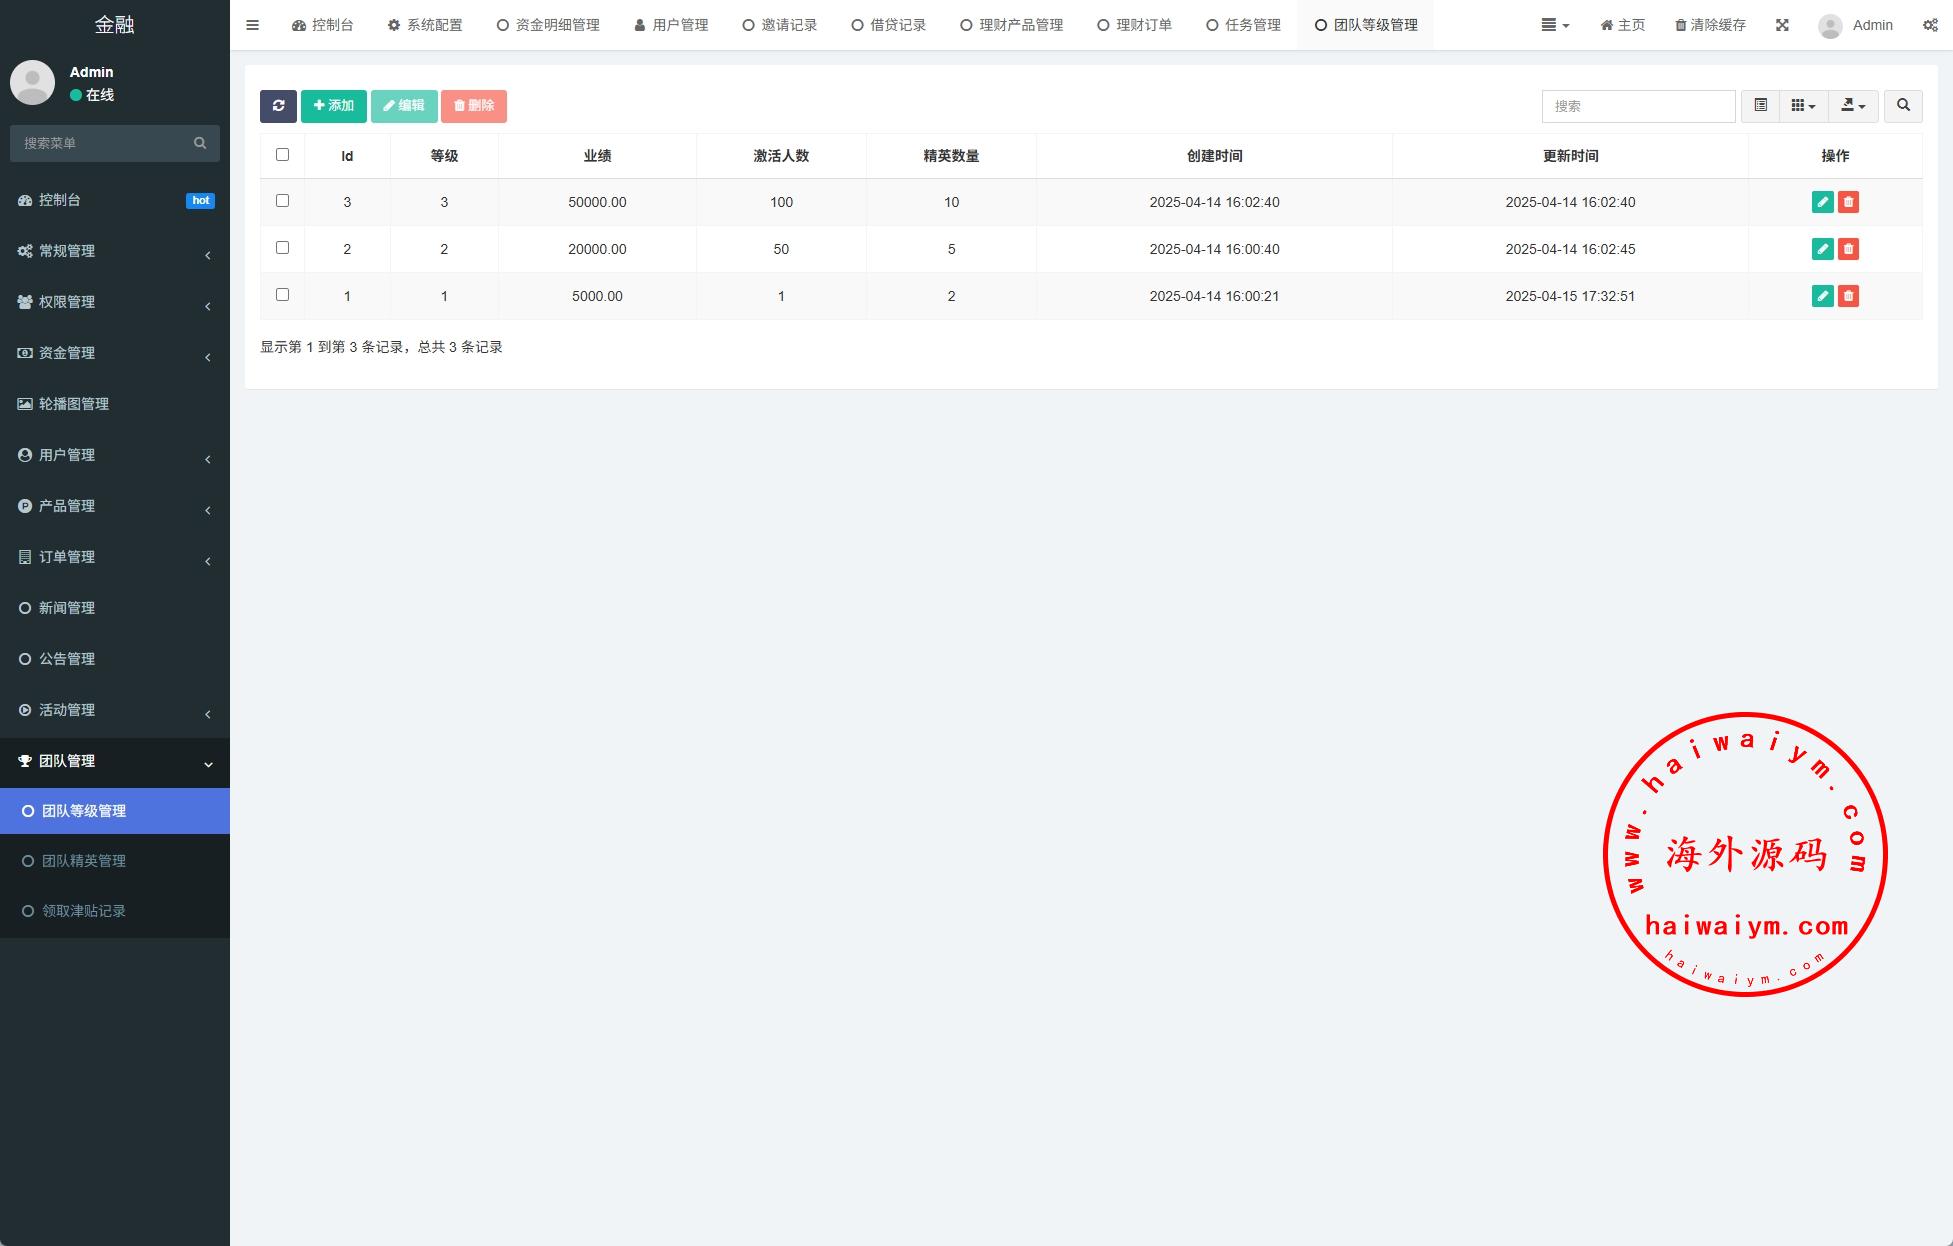The width and height of the screenshot is (1953, 1246).
Task: Open the export data dropdown
Action: [1852, 106]
